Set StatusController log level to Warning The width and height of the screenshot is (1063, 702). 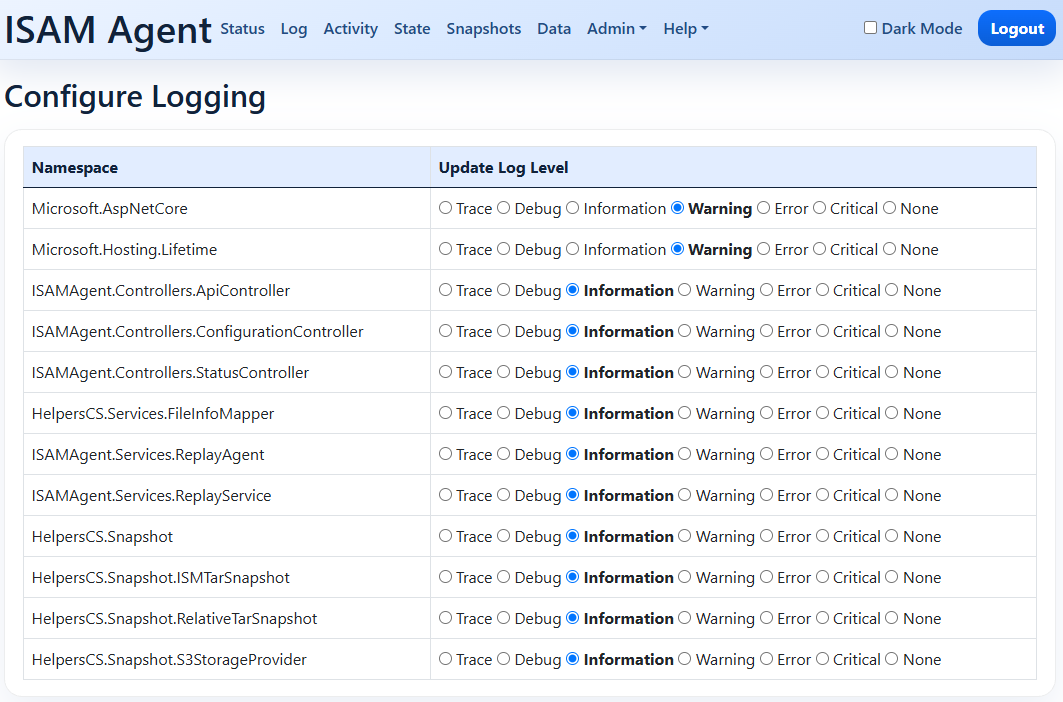click(685, 372)
